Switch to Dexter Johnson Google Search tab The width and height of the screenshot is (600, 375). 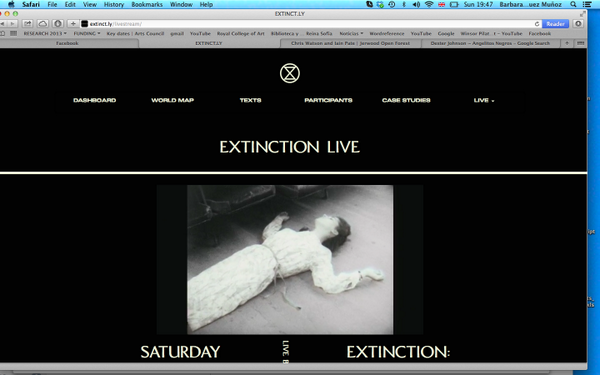490,43
